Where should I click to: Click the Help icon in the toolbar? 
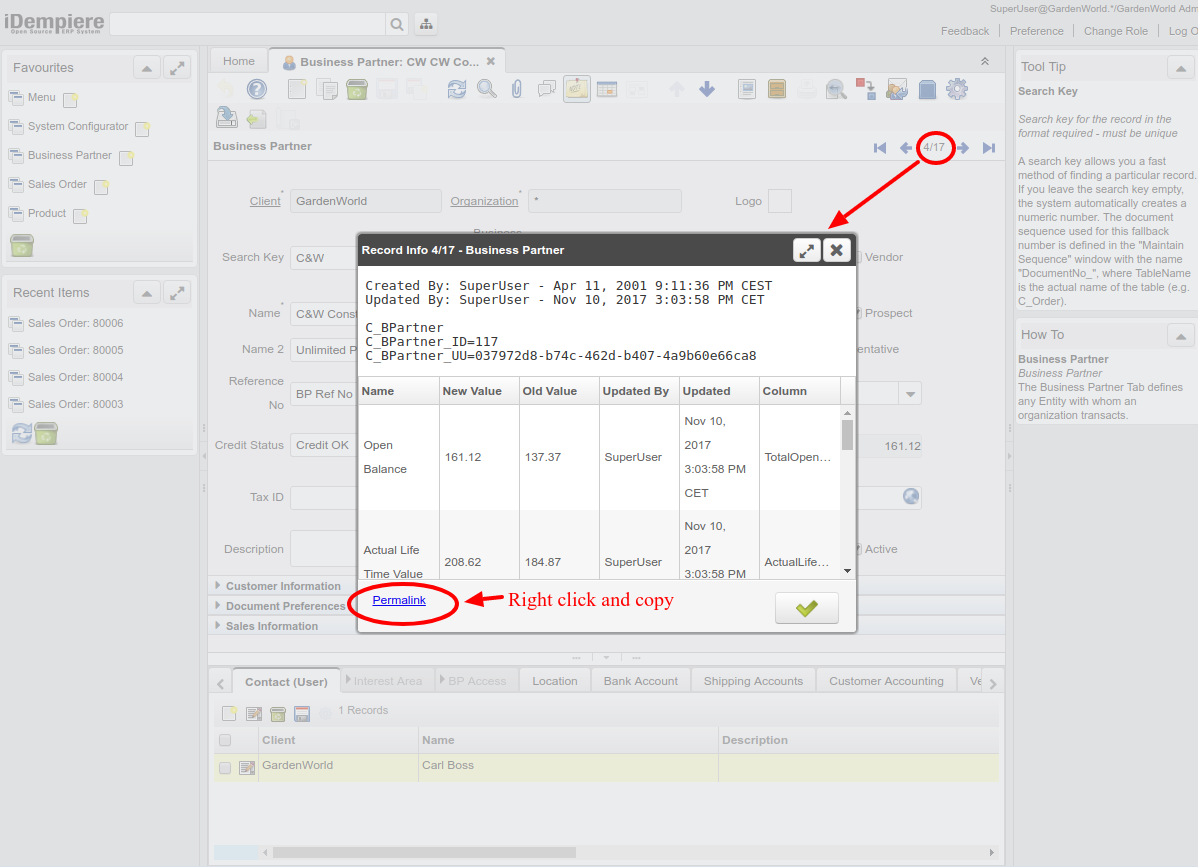257,89
